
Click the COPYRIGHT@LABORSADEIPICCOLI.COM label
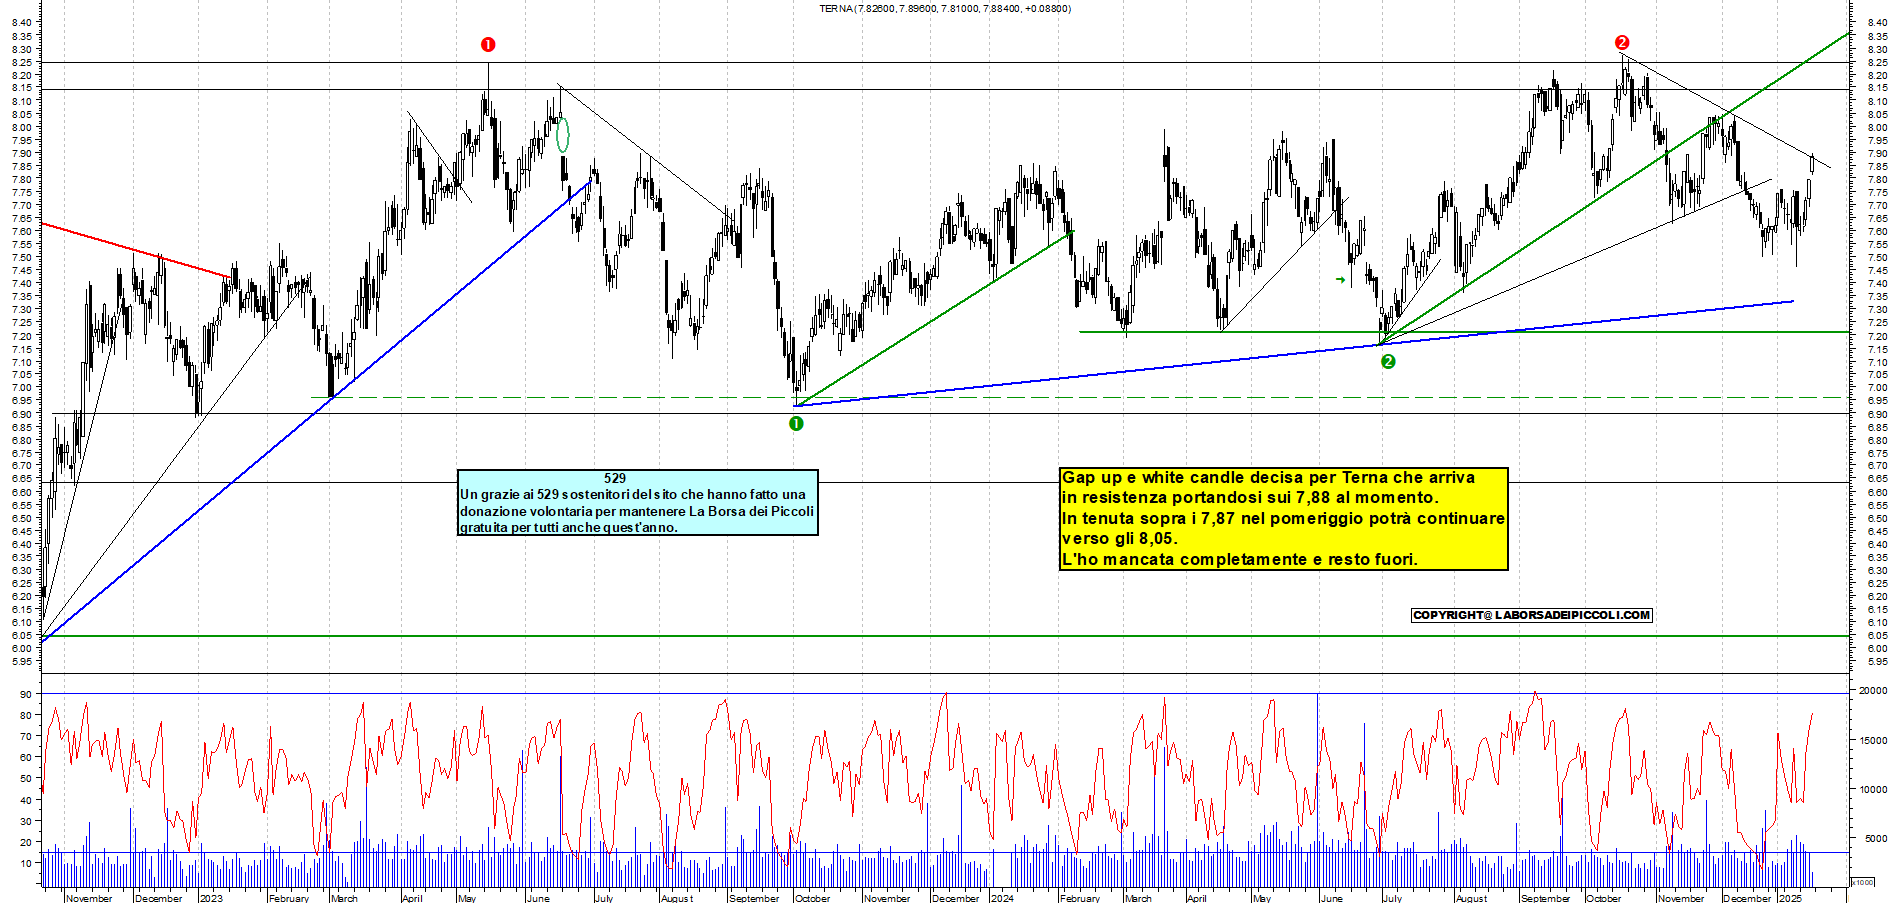pos(1532,615)
